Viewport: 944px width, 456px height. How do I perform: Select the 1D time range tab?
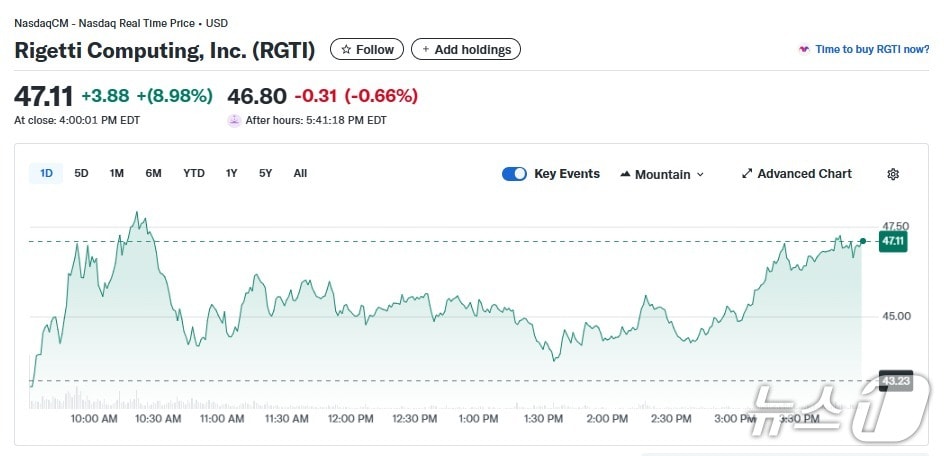point(46,173)
